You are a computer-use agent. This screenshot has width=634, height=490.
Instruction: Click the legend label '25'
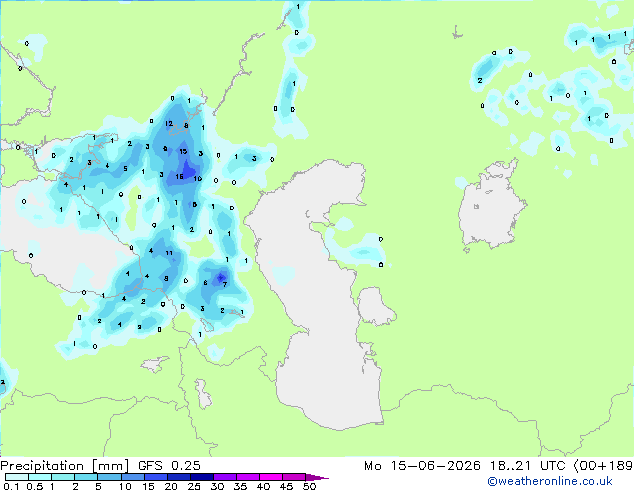(x=194, y=486)
